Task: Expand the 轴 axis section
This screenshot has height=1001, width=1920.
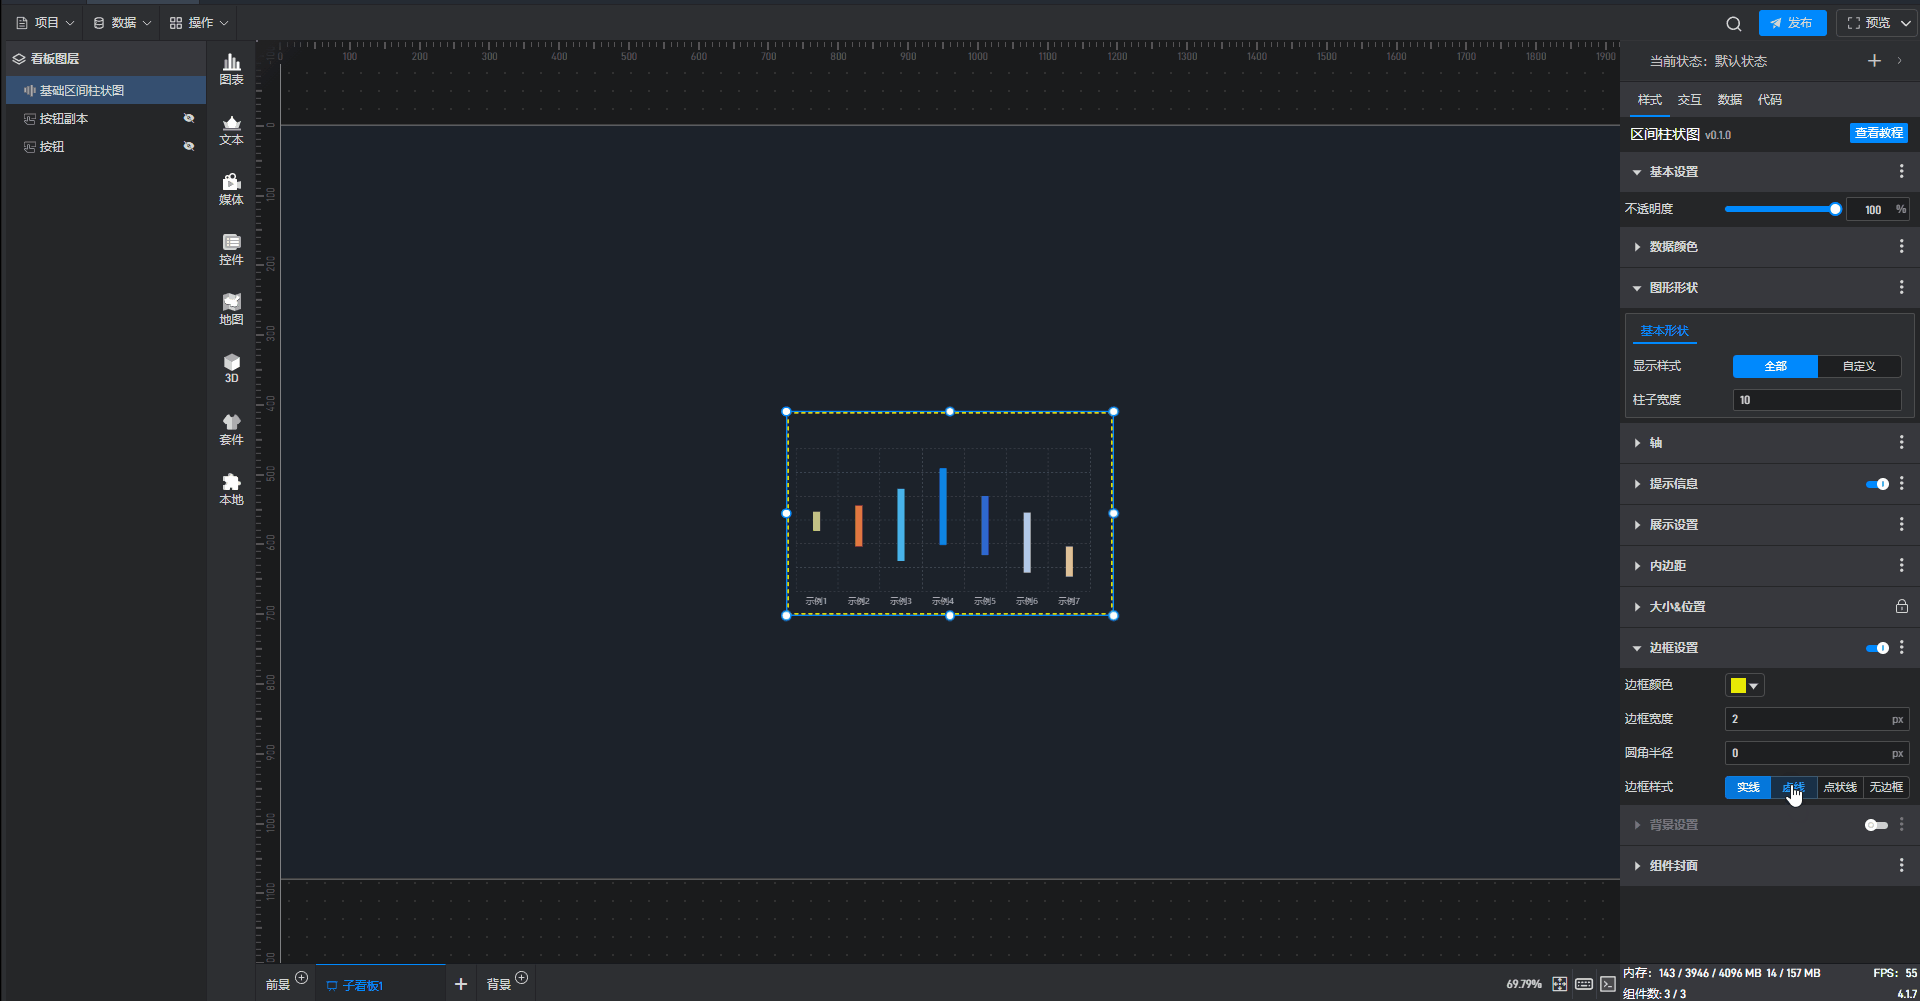Action: (x=1655, y=443)
